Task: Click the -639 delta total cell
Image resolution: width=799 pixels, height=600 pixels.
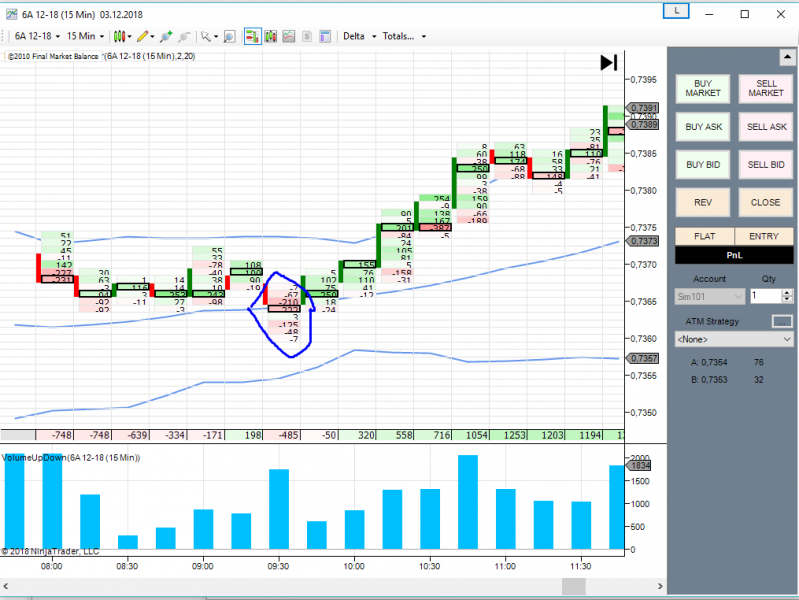Action: click(131, 435)
